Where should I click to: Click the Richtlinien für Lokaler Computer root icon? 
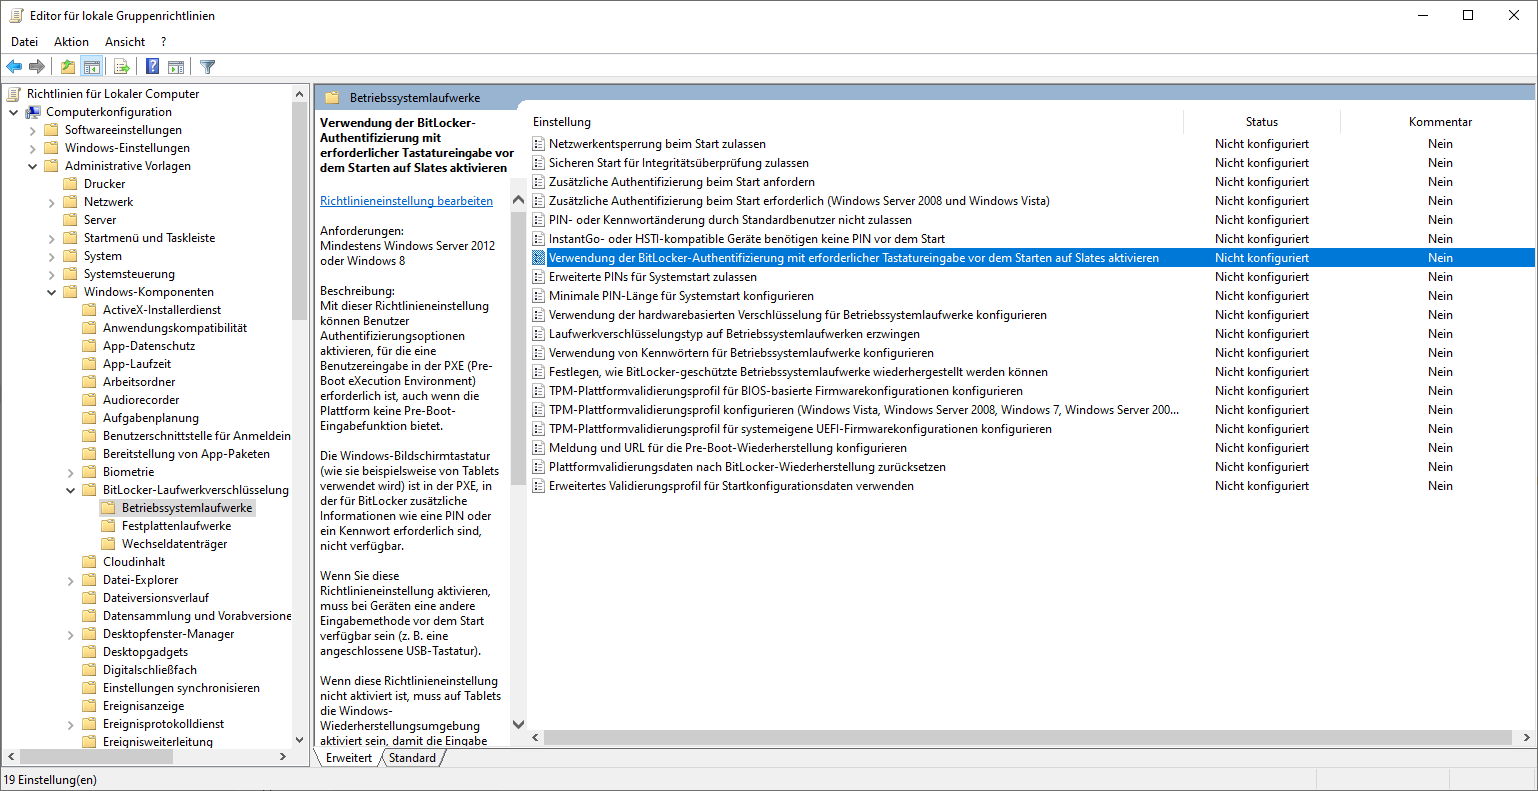(x=13, y=93)
